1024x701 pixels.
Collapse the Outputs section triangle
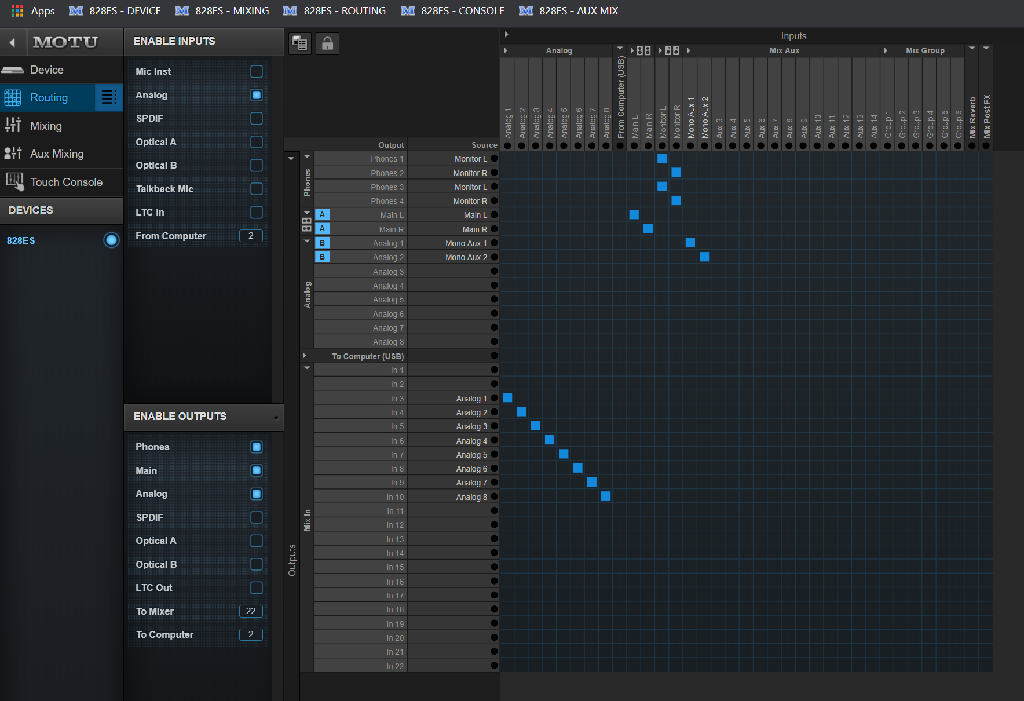click(291, 158)
